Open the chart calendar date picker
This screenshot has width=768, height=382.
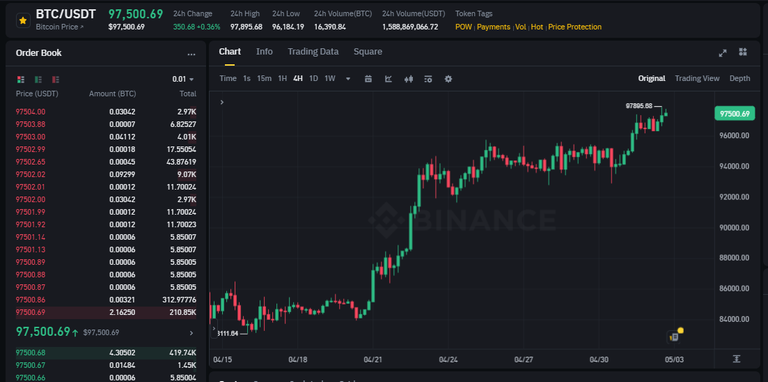tap(368, 79)
